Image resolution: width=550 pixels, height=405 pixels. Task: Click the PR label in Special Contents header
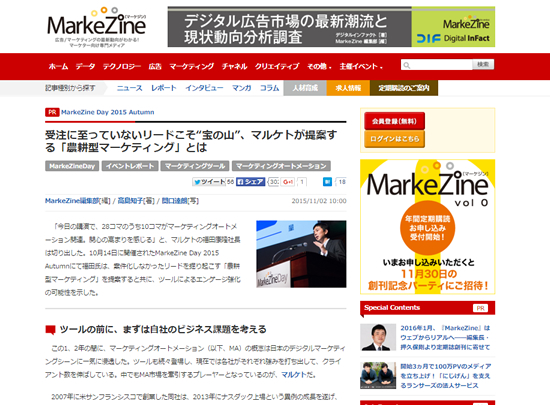click(480, 308)
